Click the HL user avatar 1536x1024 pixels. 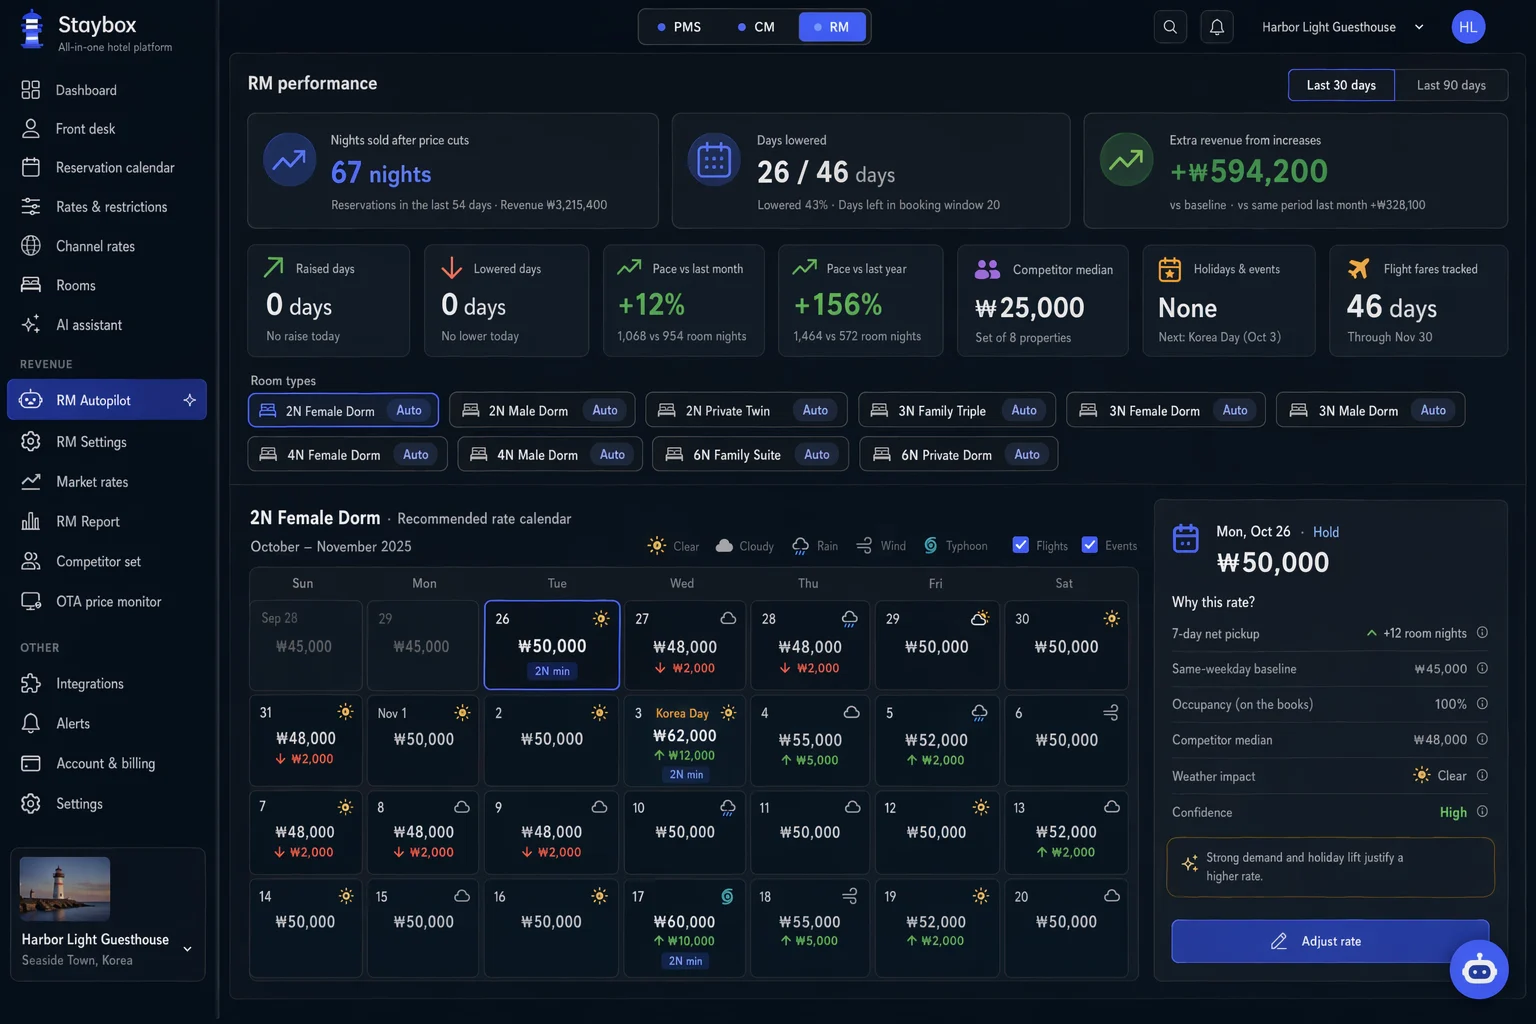(1468, 27)
